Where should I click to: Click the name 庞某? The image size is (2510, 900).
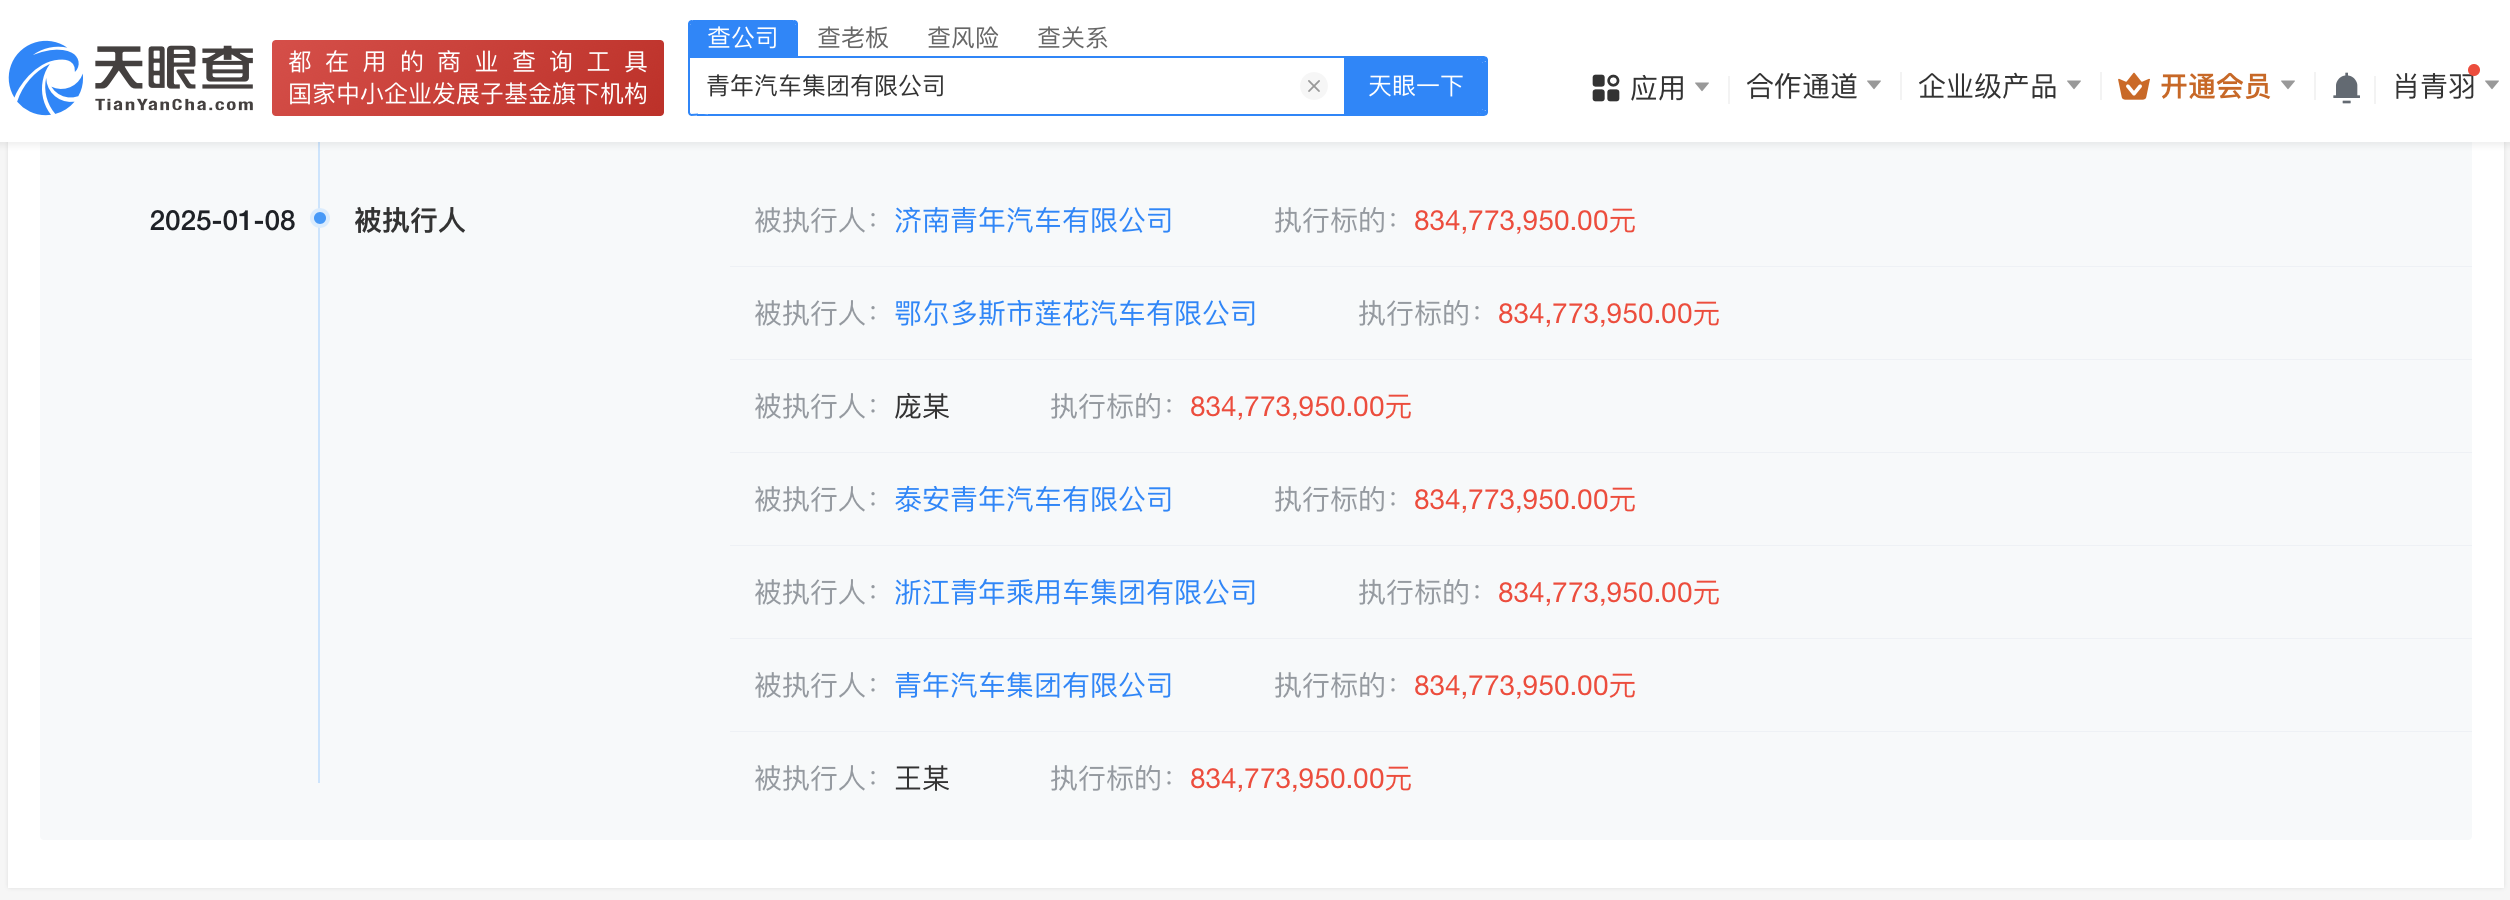921,407
